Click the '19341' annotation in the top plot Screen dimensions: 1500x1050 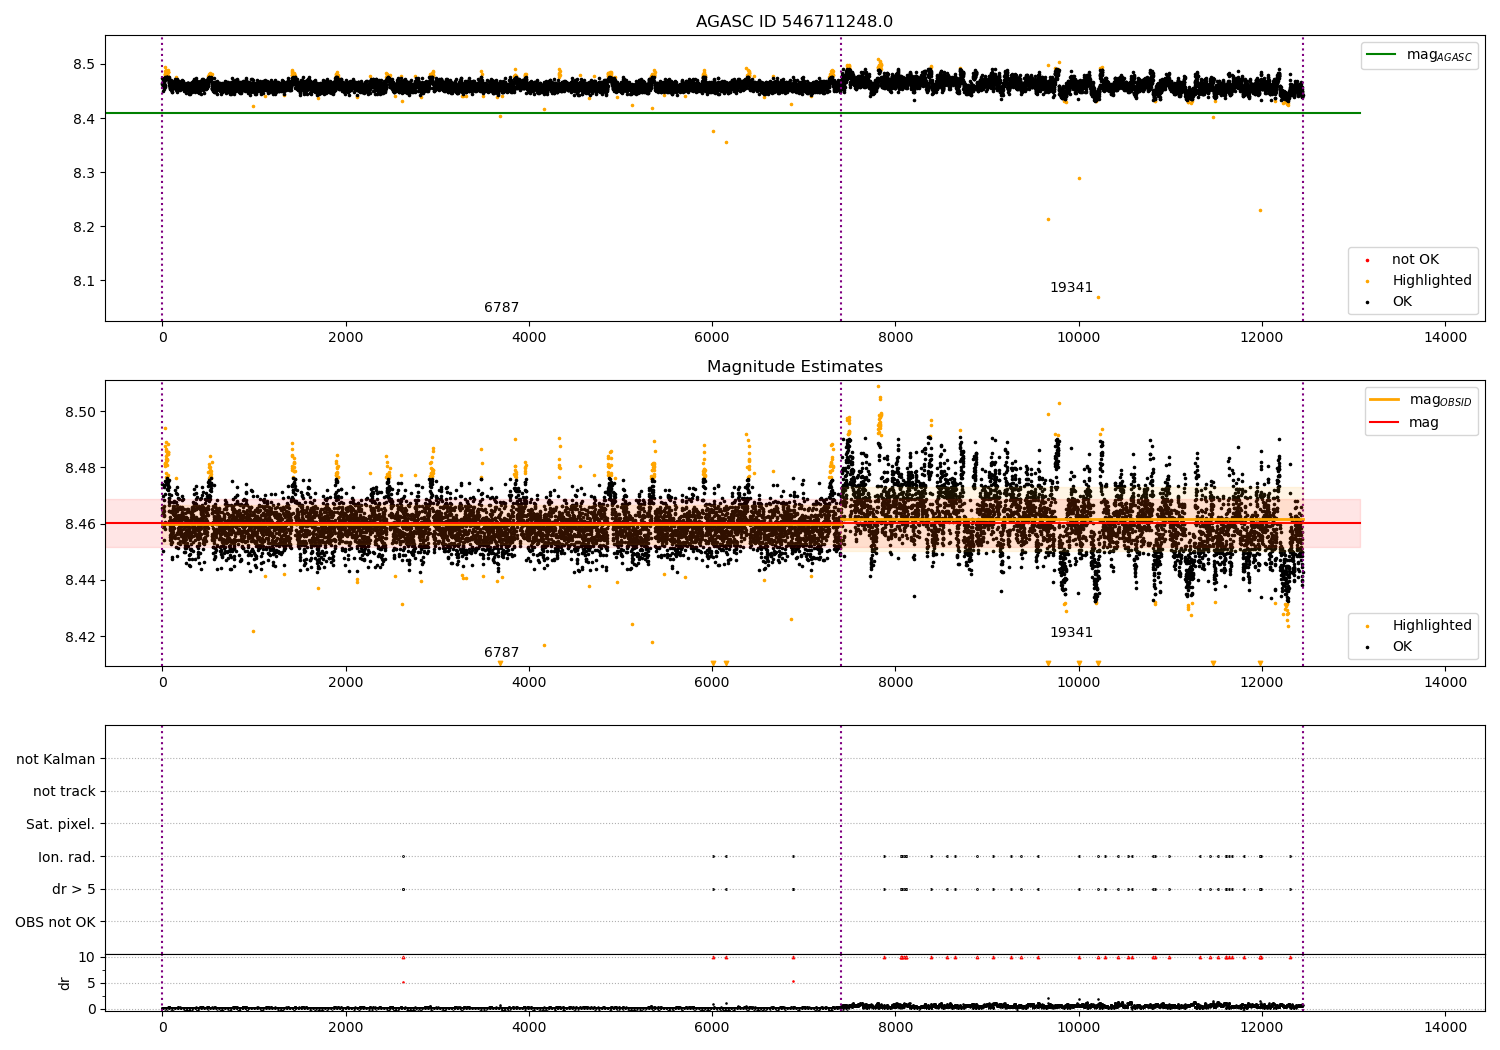click(x=1071, y=288)
